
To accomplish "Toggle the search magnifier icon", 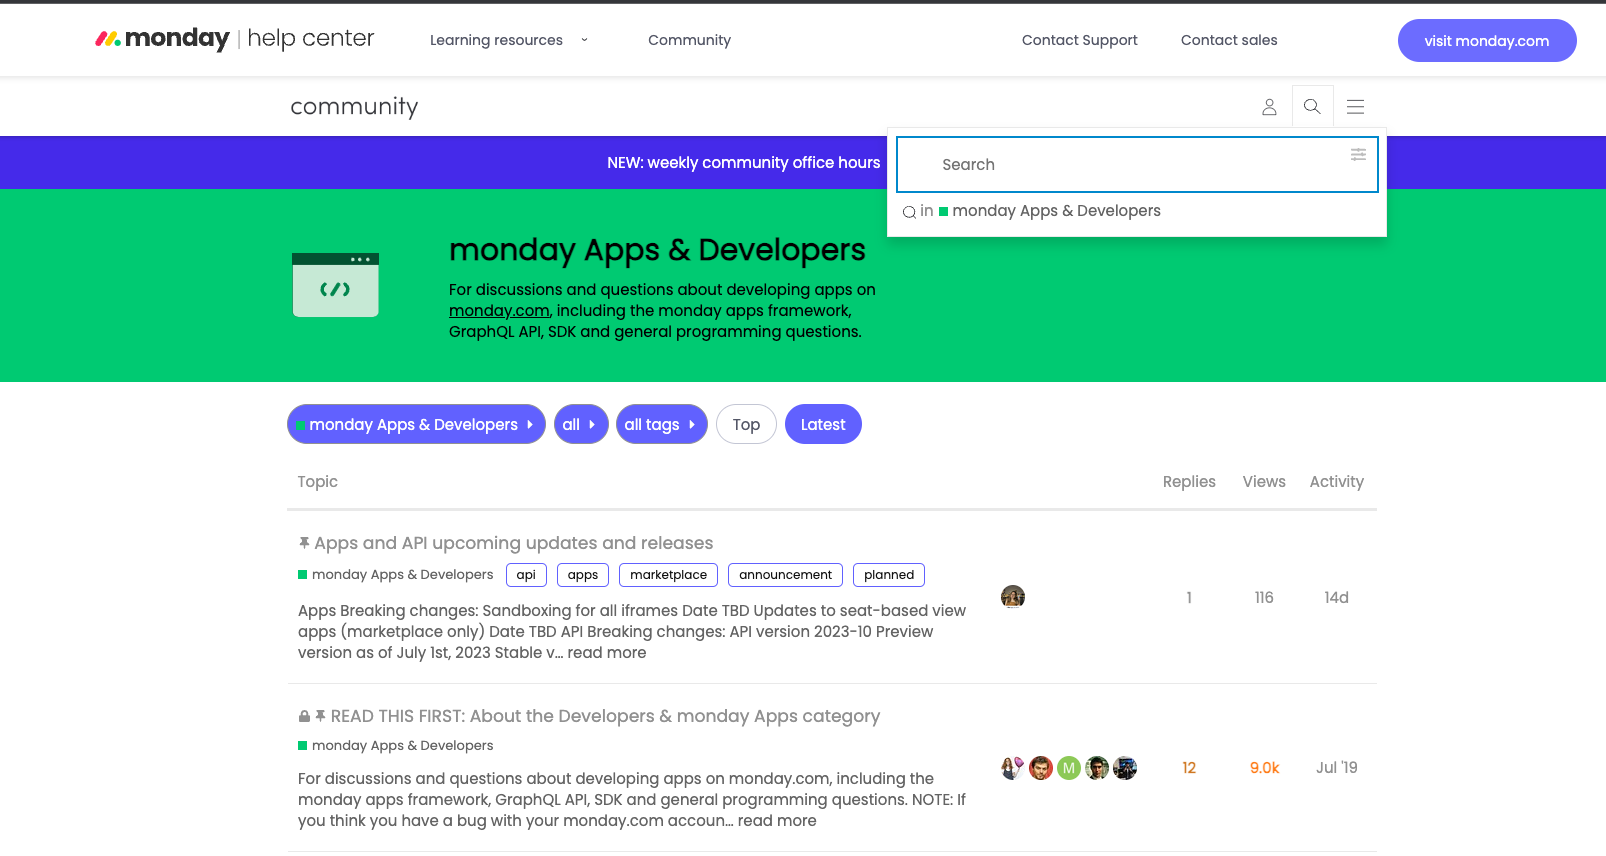I will [1312, 107].
